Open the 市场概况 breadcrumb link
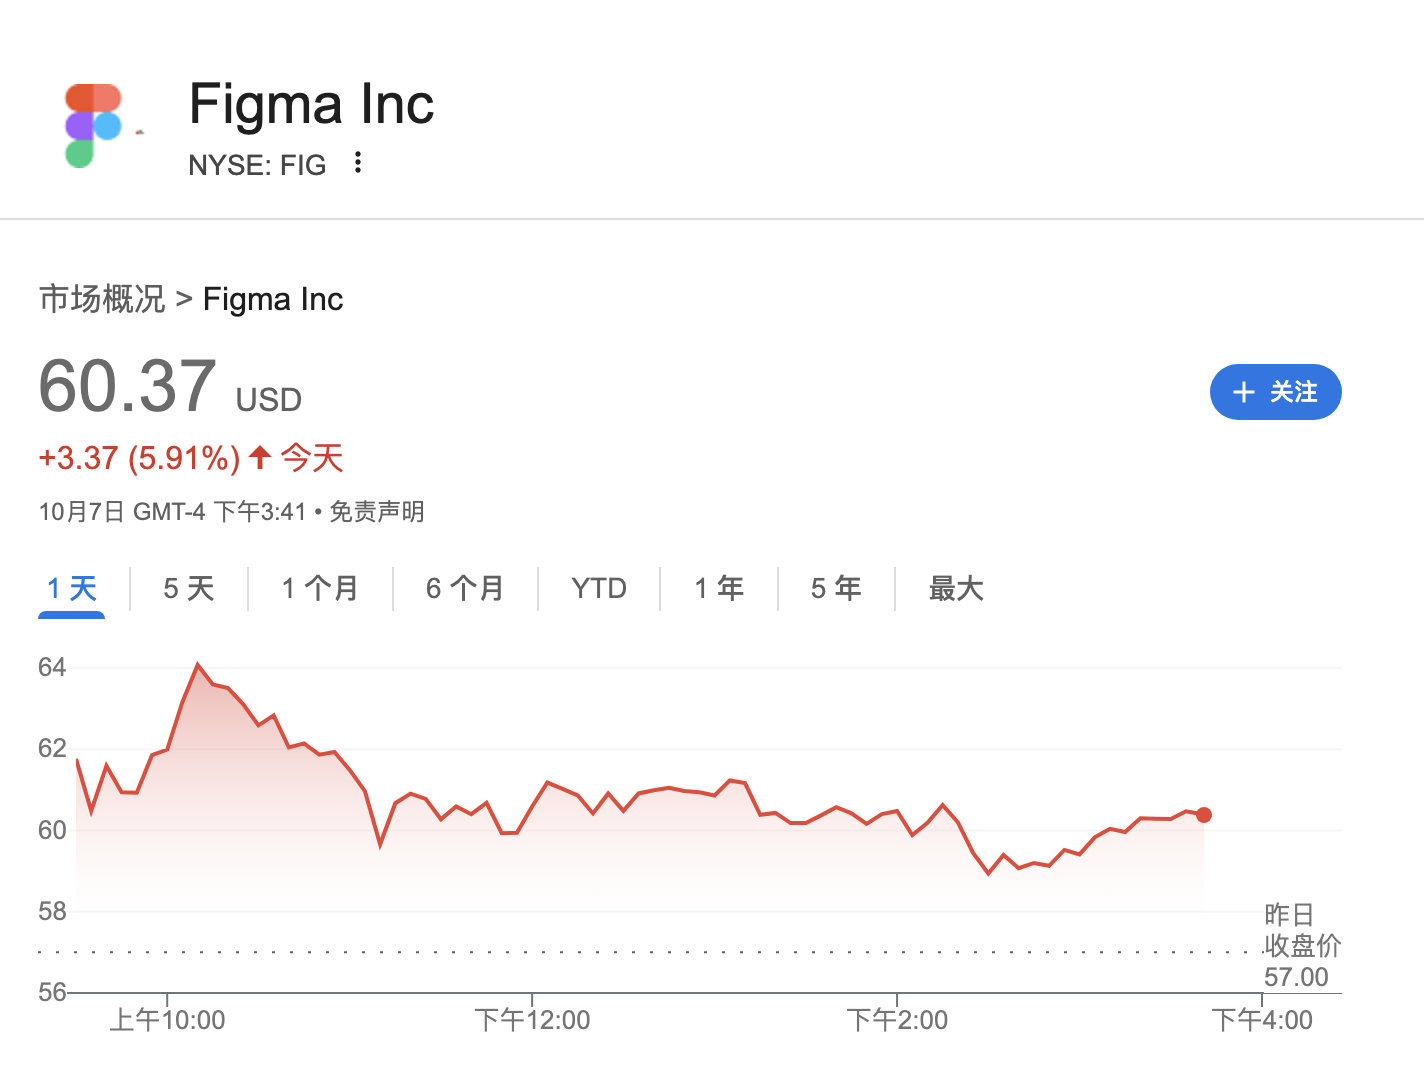Image resolution: width=1424 pixels, height=1074 pixels. [102, 299]
